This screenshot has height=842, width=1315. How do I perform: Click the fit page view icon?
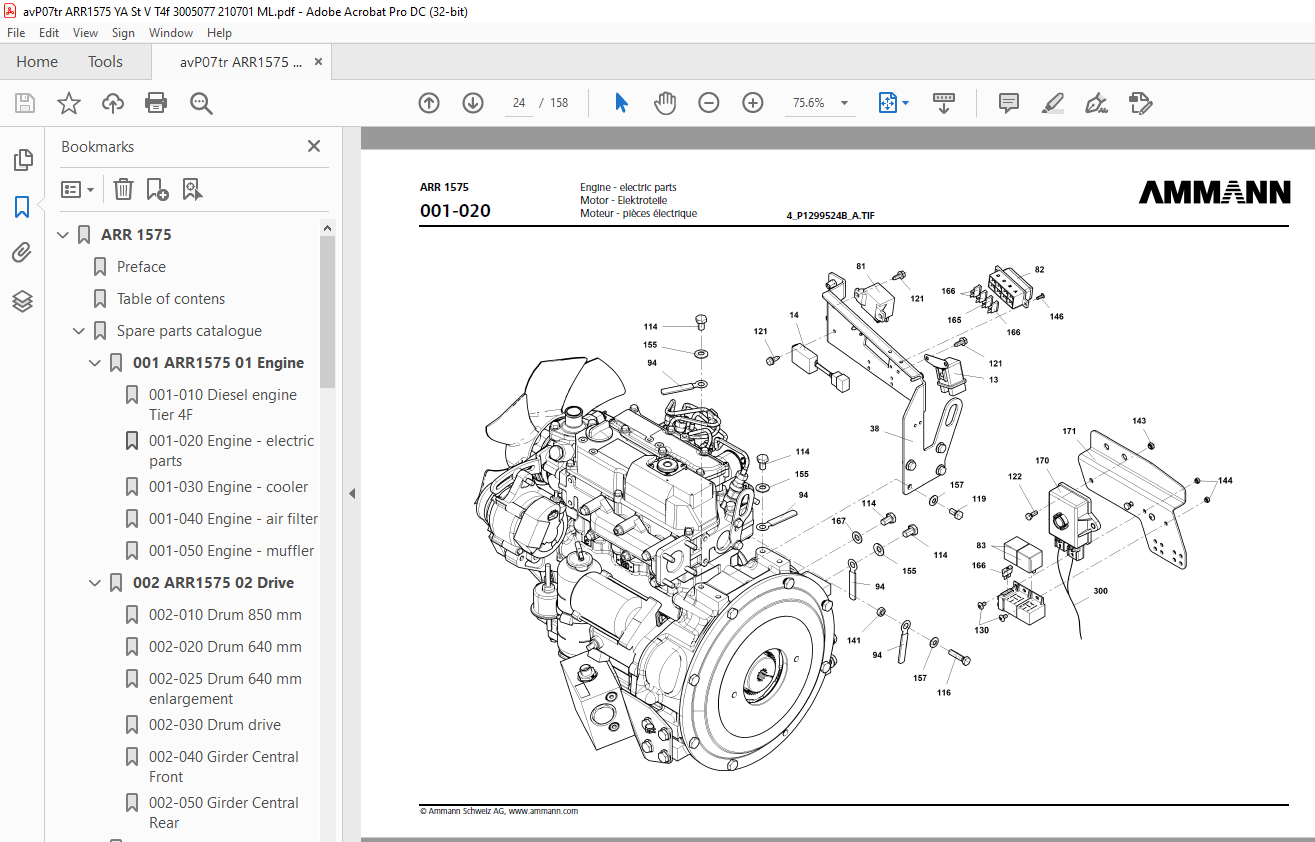point(887,103)
